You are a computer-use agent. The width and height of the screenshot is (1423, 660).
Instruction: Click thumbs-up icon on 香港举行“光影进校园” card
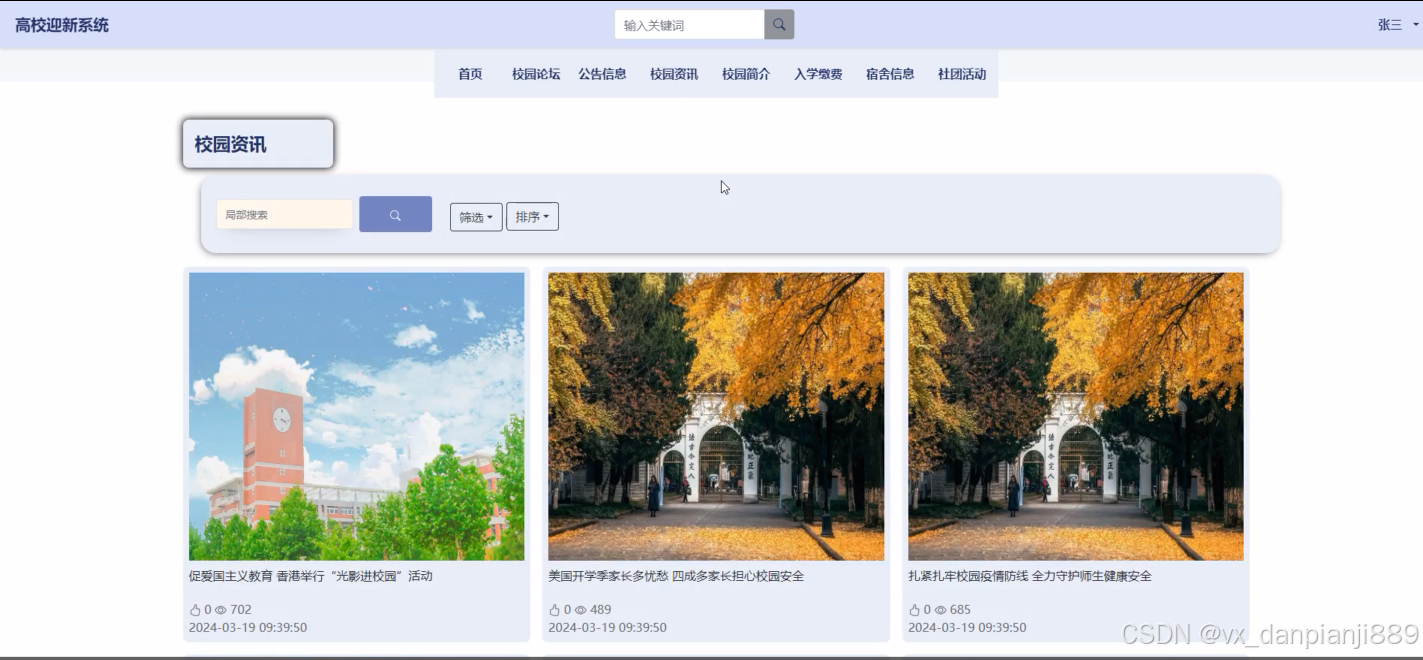[x=195, y=610]
